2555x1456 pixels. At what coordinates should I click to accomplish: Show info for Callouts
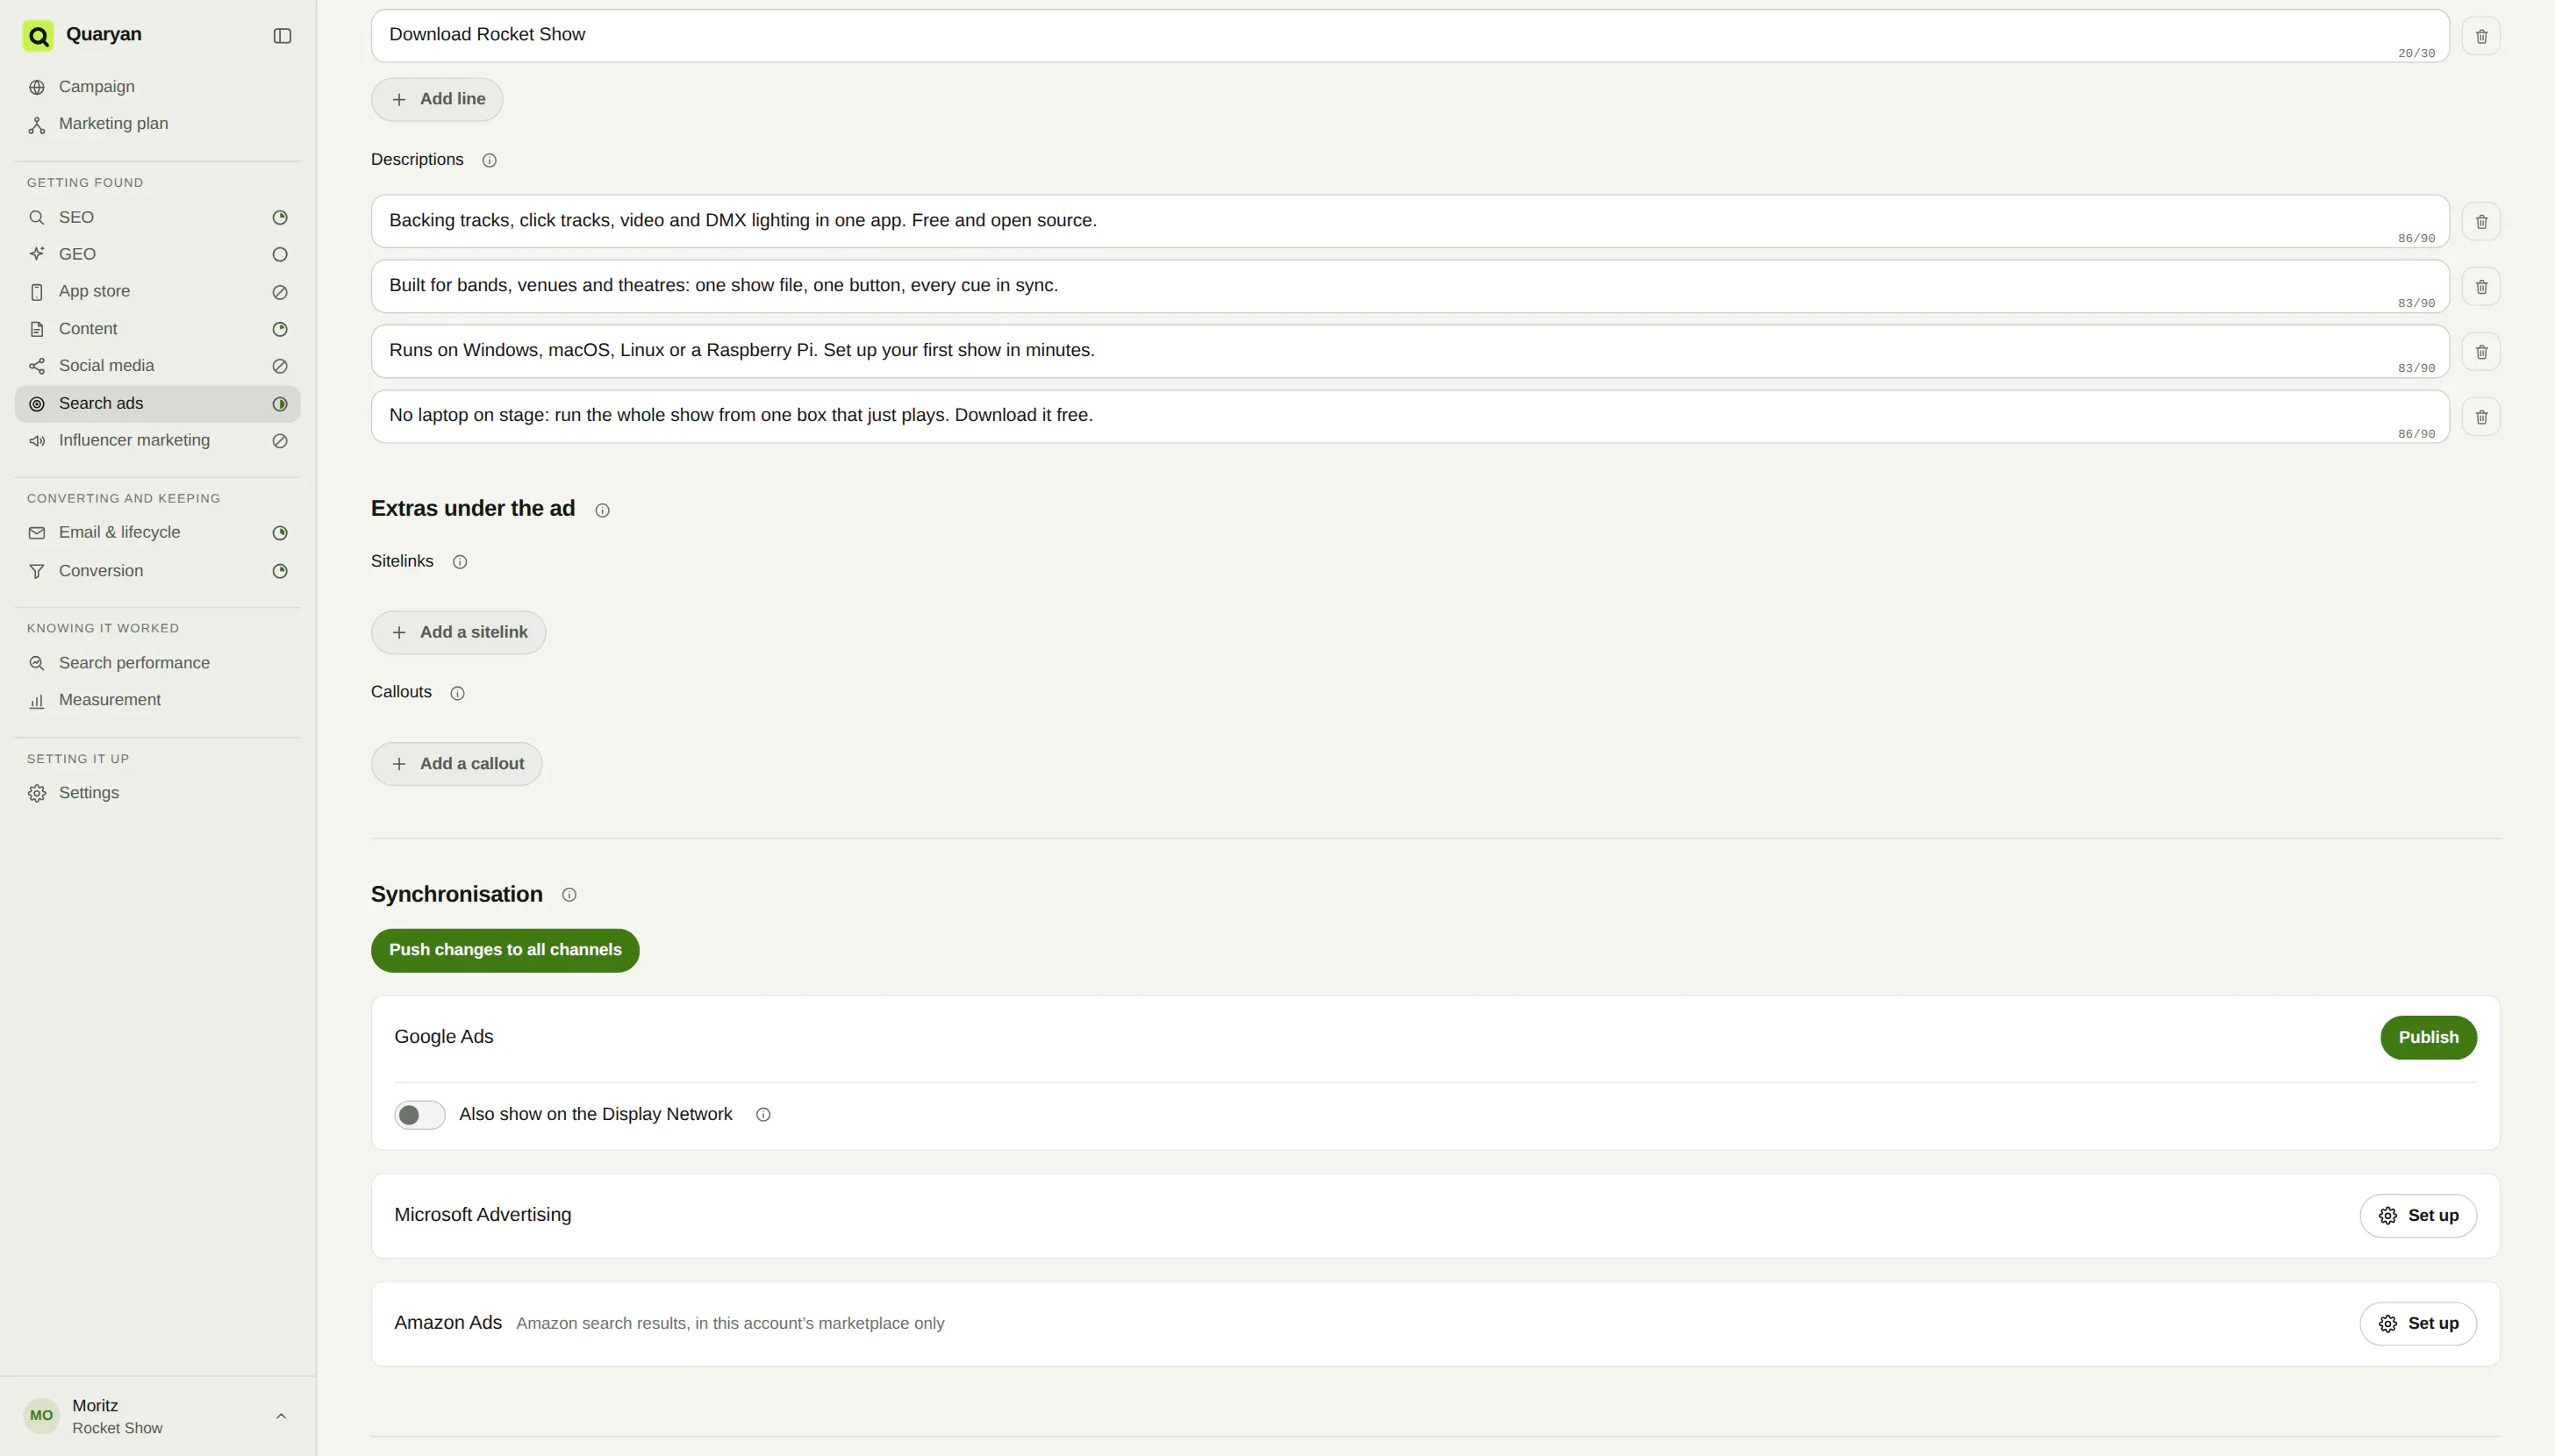[x=457, y=693]
